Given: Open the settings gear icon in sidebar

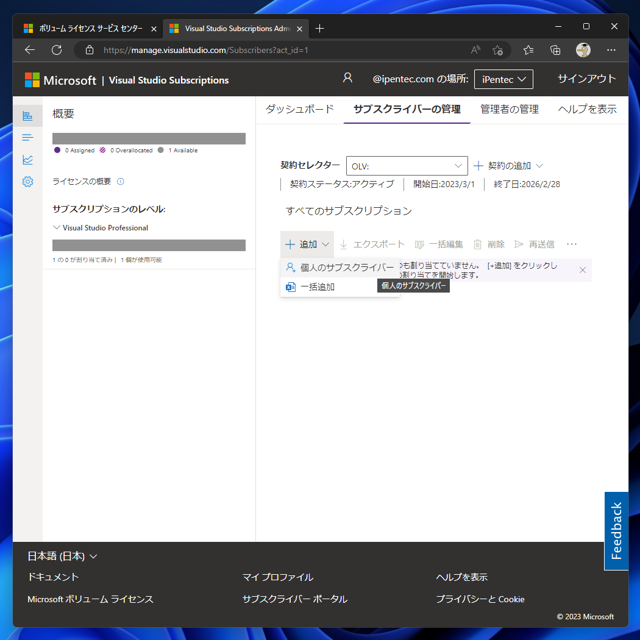Looking at the screenshot, I should point(27,181).
